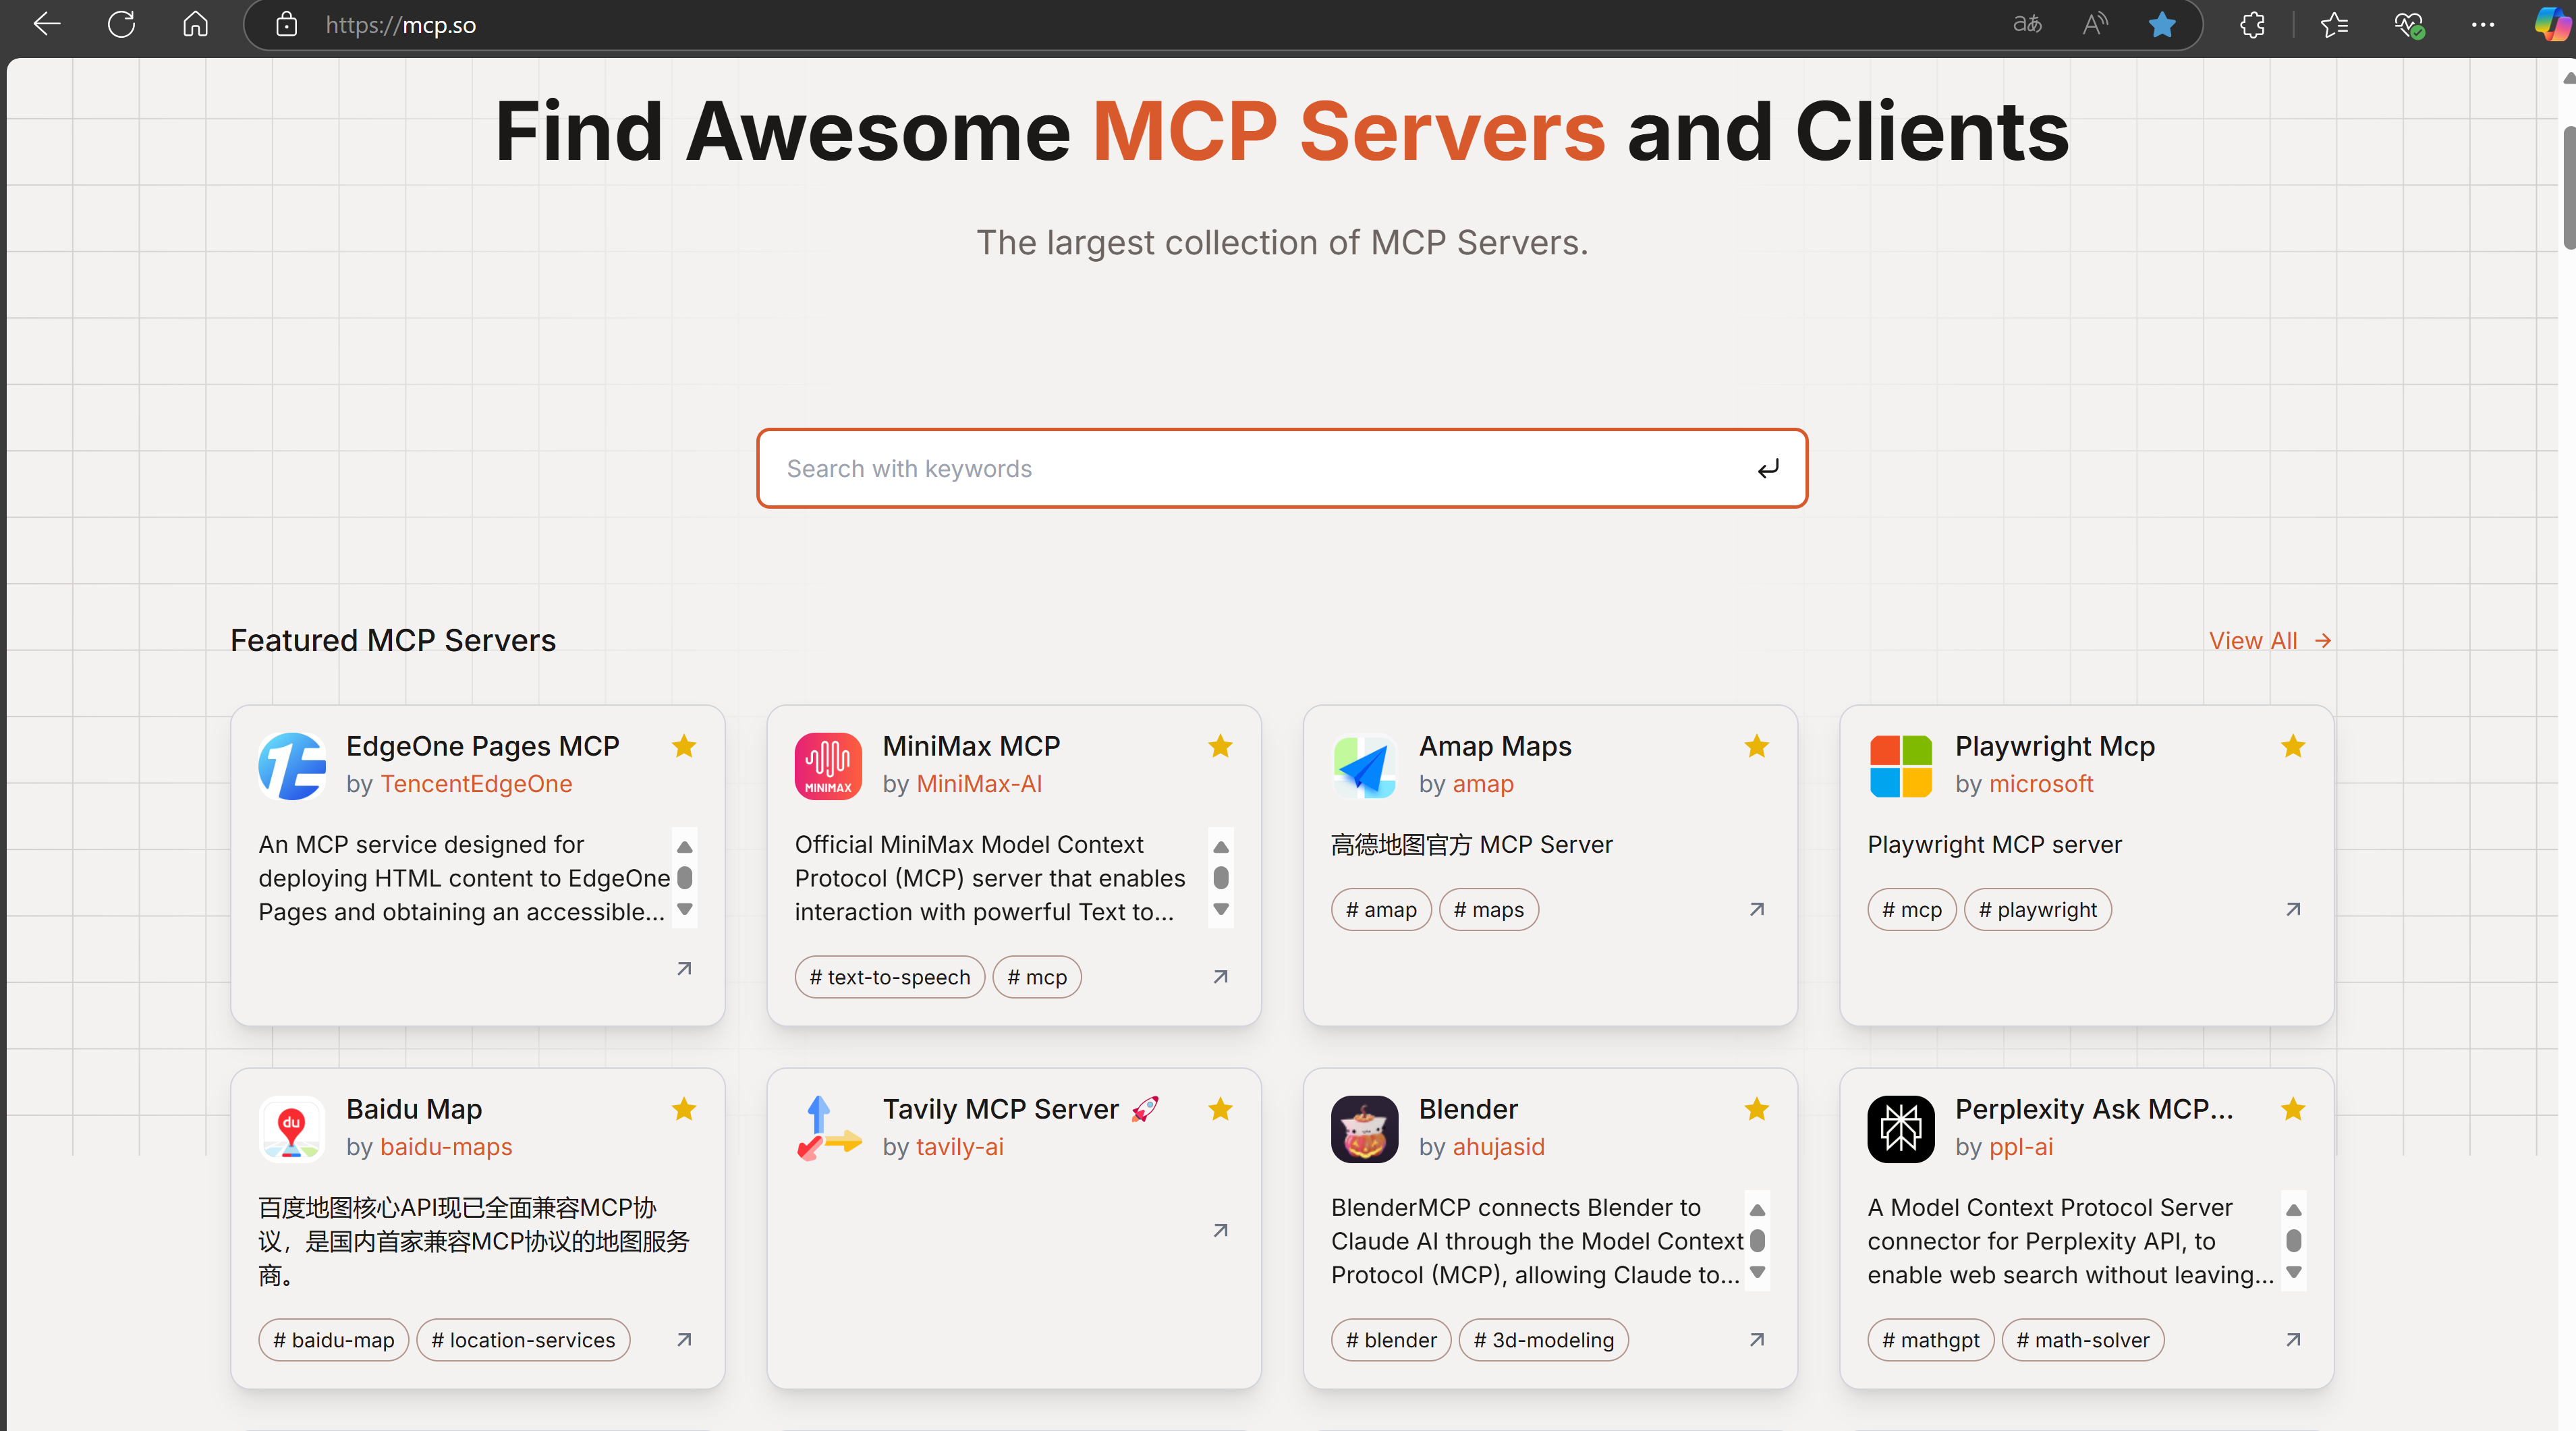Open MiniMax MCP external arrow
The image size is (2576, 1431).
tap(1220, 976)
